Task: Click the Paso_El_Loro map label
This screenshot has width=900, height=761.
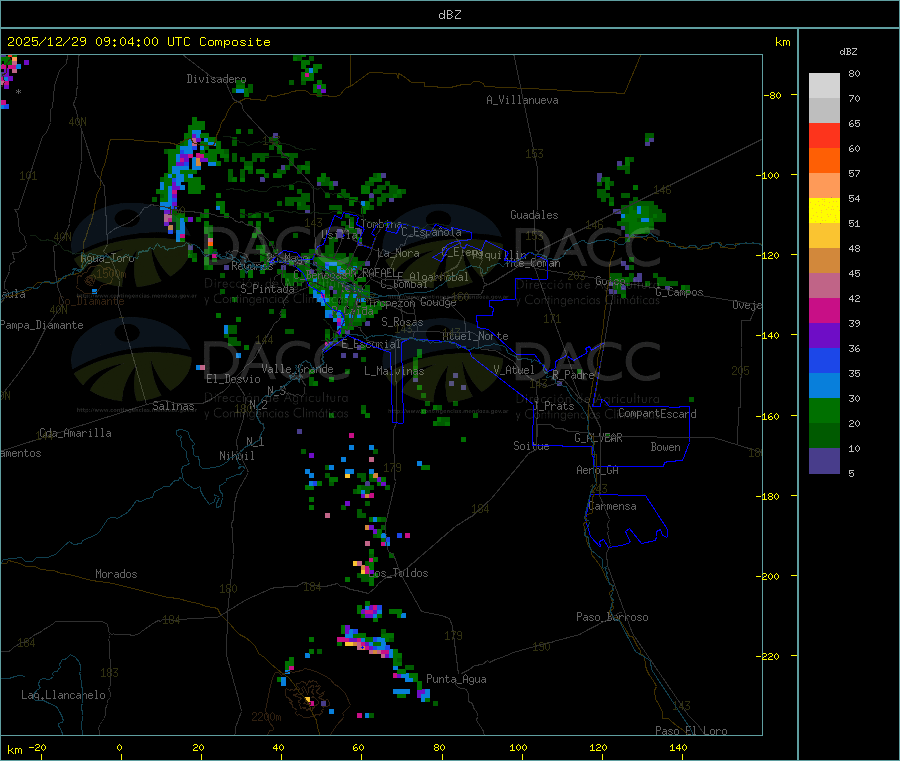Action: pyautogui.click(x=691, y=731)
